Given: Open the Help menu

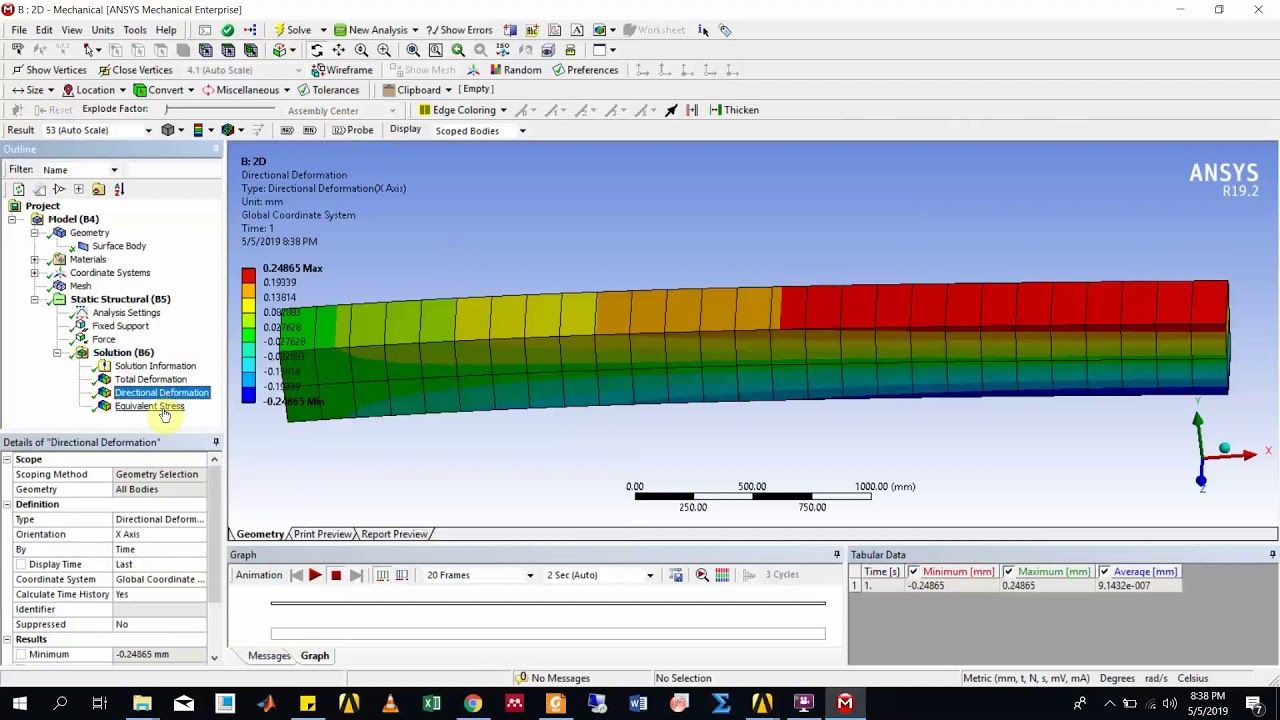Looking at the screenshot, I should [x=166, y=30].
